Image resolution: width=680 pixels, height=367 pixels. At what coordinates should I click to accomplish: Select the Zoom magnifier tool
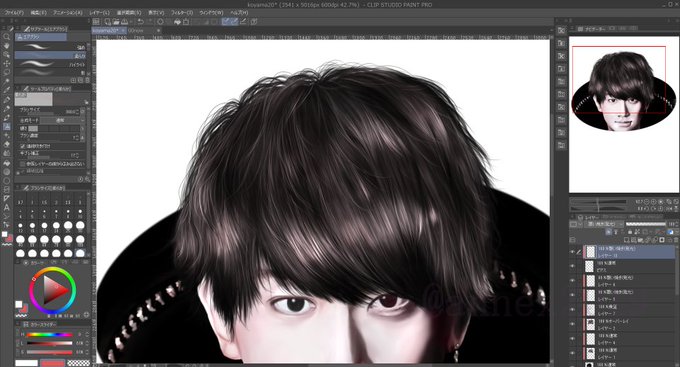point(7,37)
